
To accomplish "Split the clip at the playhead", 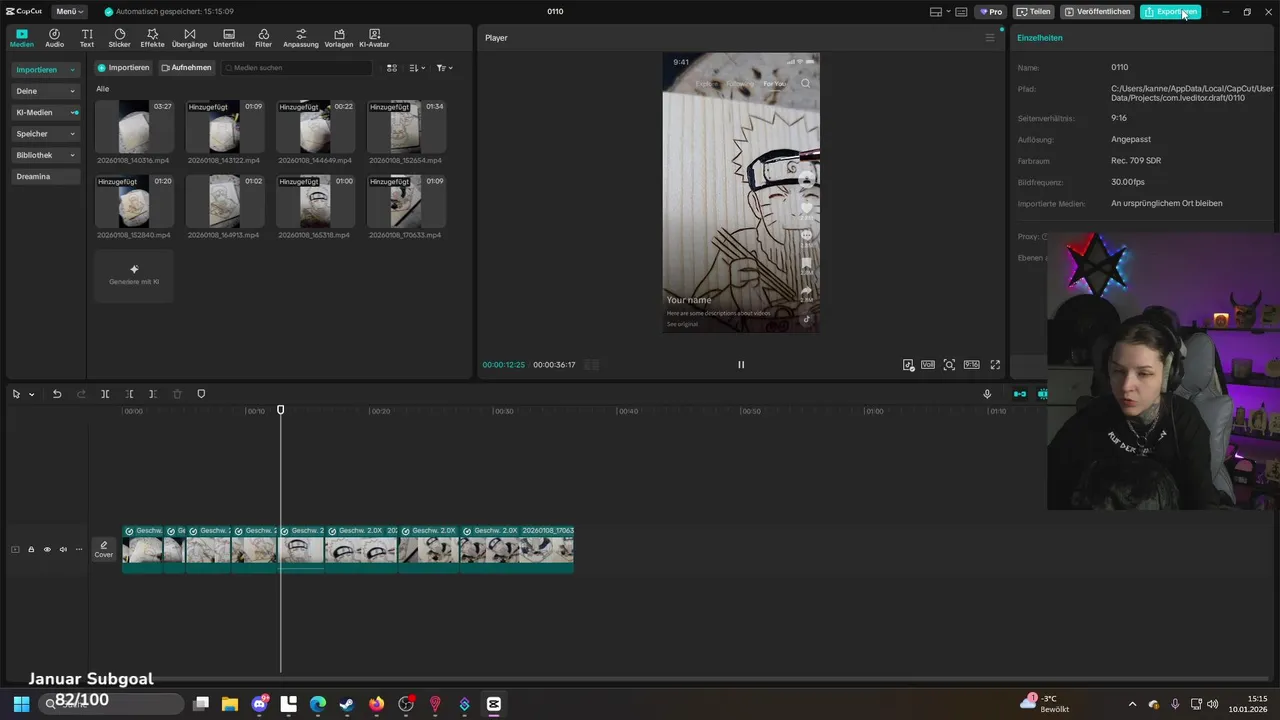I will pyautogui.click(x=105, y=394).
